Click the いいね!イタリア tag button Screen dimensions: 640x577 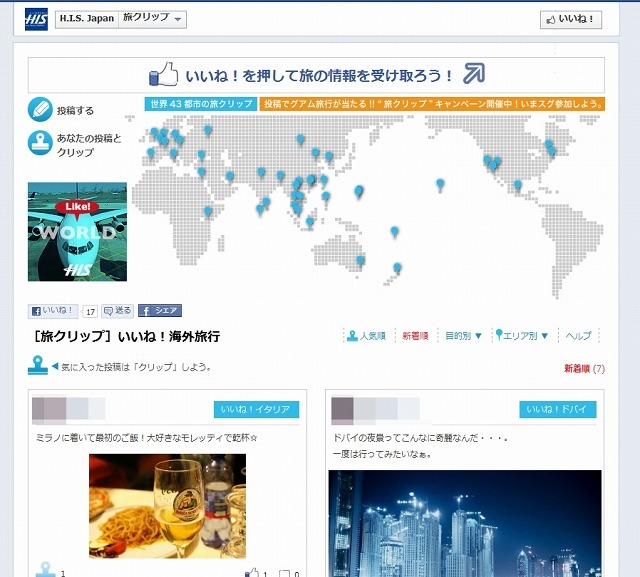pyautogui.click(x=256, y=409)
